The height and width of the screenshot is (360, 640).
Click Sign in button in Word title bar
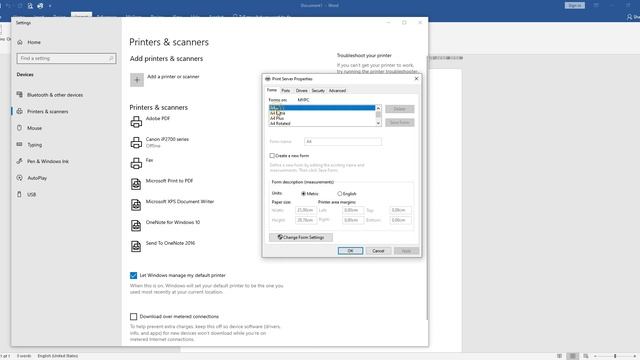(x=575, y=5)
